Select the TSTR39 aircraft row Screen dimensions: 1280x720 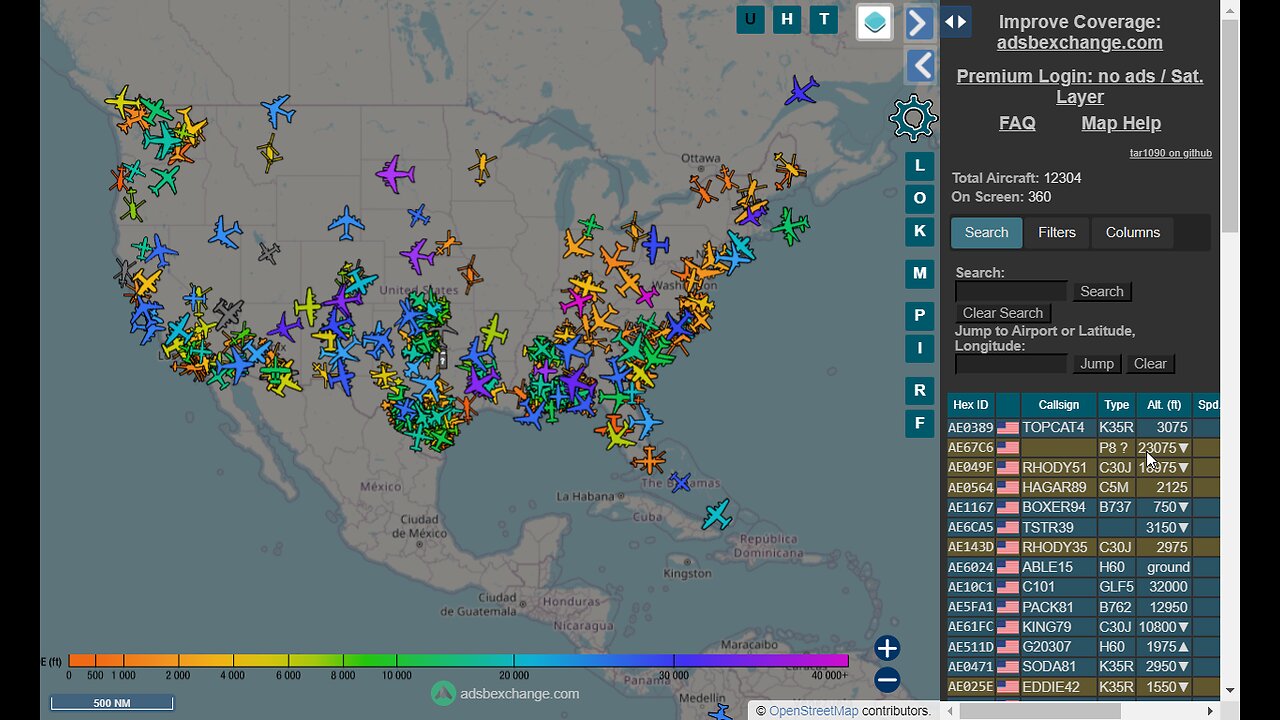(x=1083, y=527)
